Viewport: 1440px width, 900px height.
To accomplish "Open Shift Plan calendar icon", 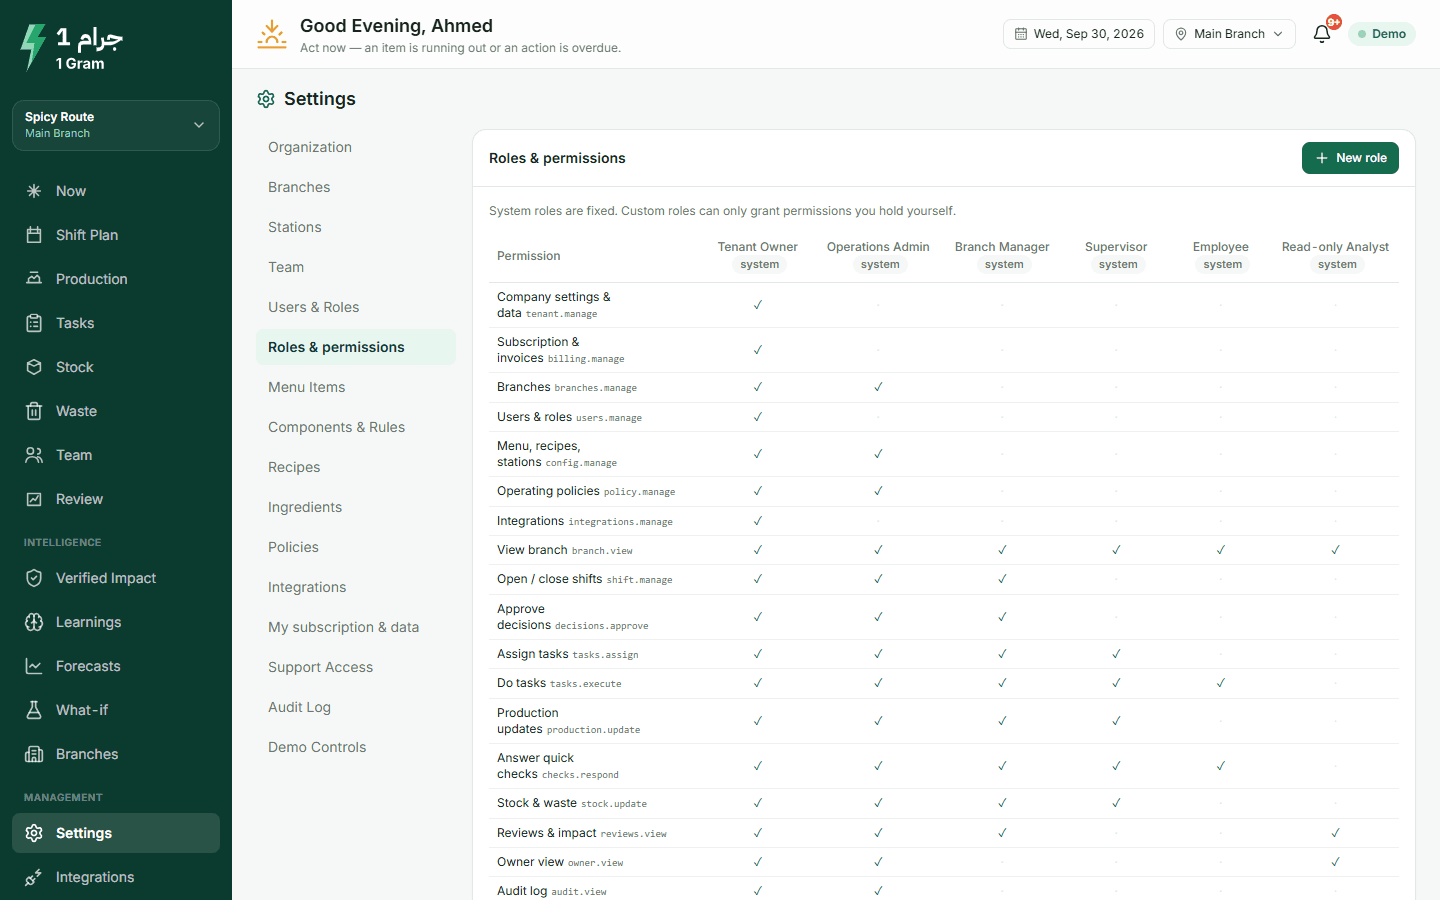I will (34, 235).
